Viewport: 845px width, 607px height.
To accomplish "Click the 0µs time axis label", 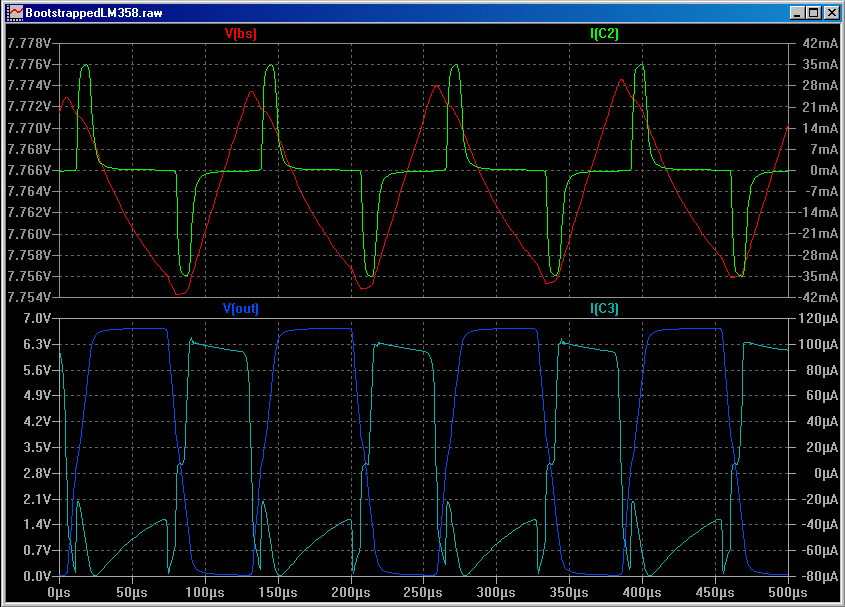I will pyautogui.click(x=59, y=592).
